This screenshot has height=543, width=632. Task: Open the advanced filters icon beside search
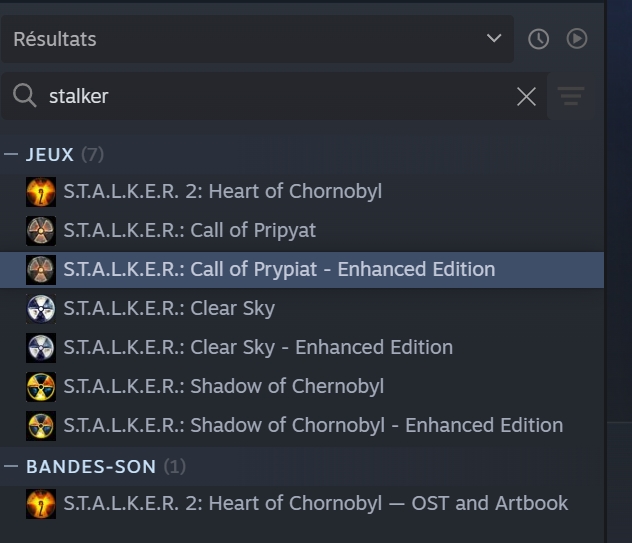point(571,96)
